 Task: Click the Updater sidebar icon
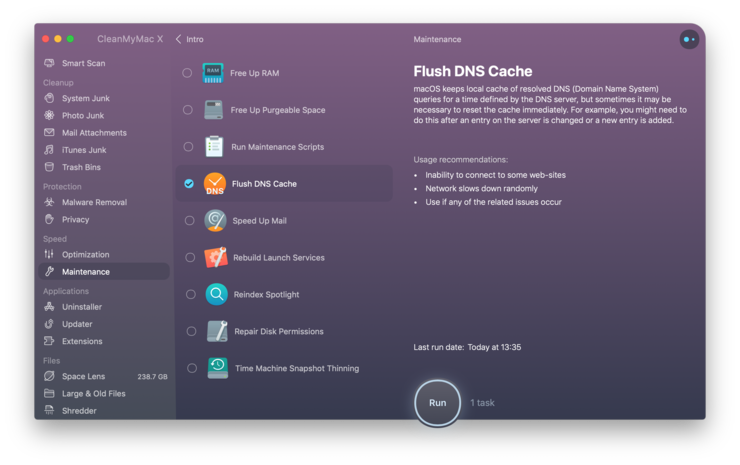point(49,324)
